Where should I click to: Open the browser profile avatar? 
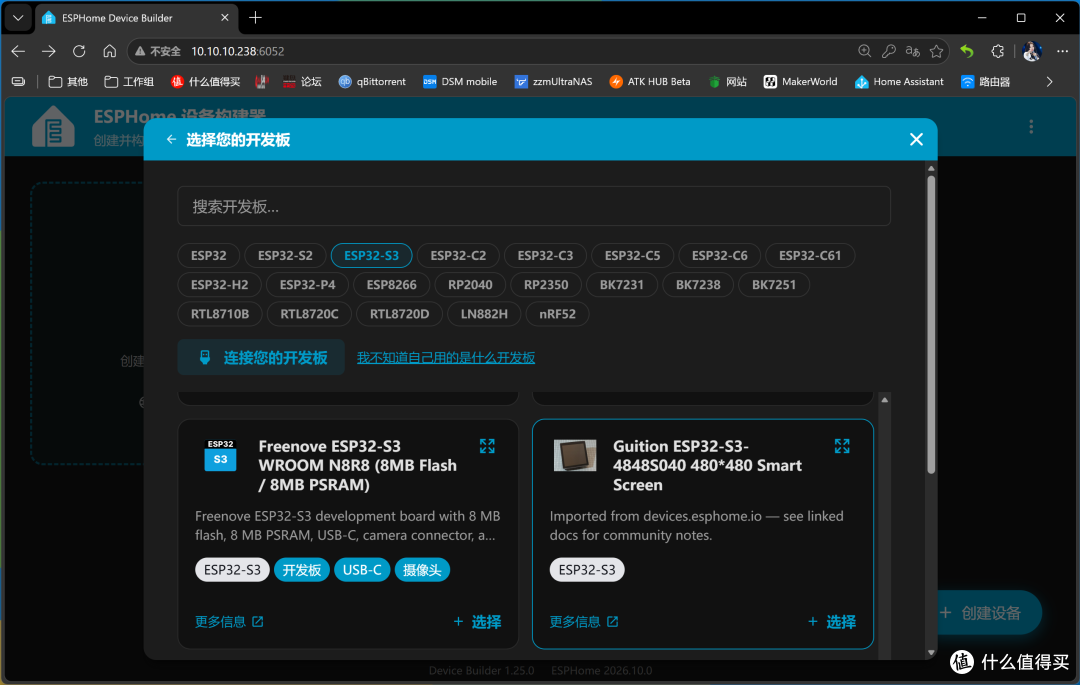(x=1031, y=51)
